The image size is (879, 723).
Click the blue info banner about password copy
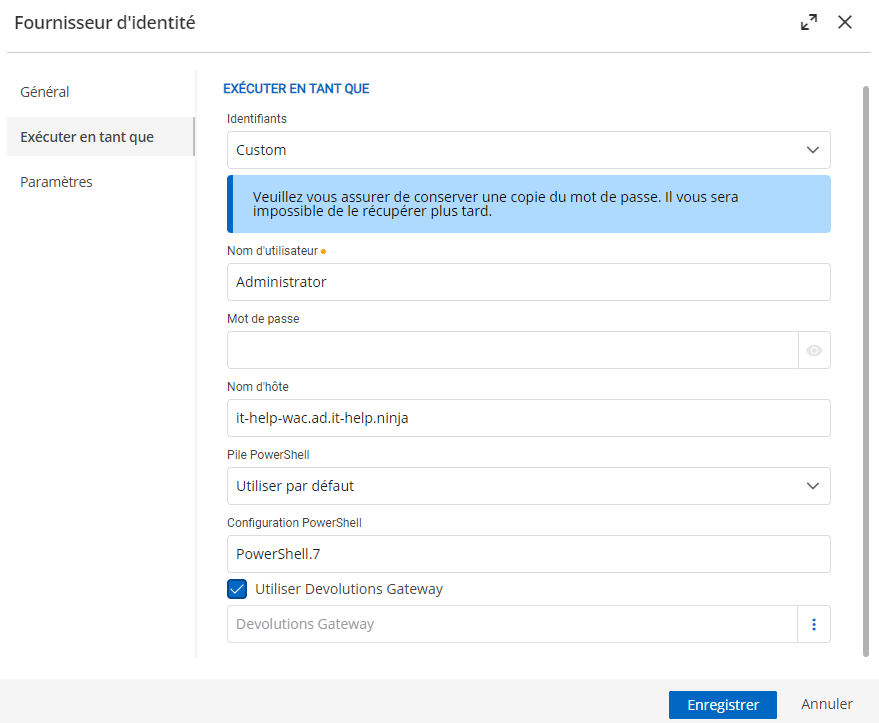(x=528, y=203)
